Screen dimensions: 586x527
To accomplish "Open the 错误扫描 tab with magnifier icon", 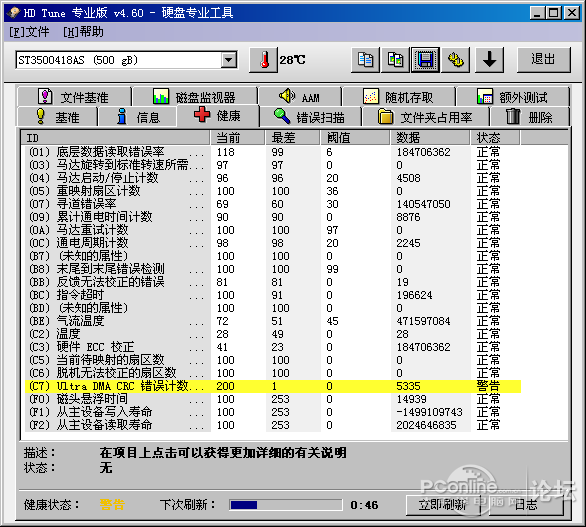I will (309, 117).
